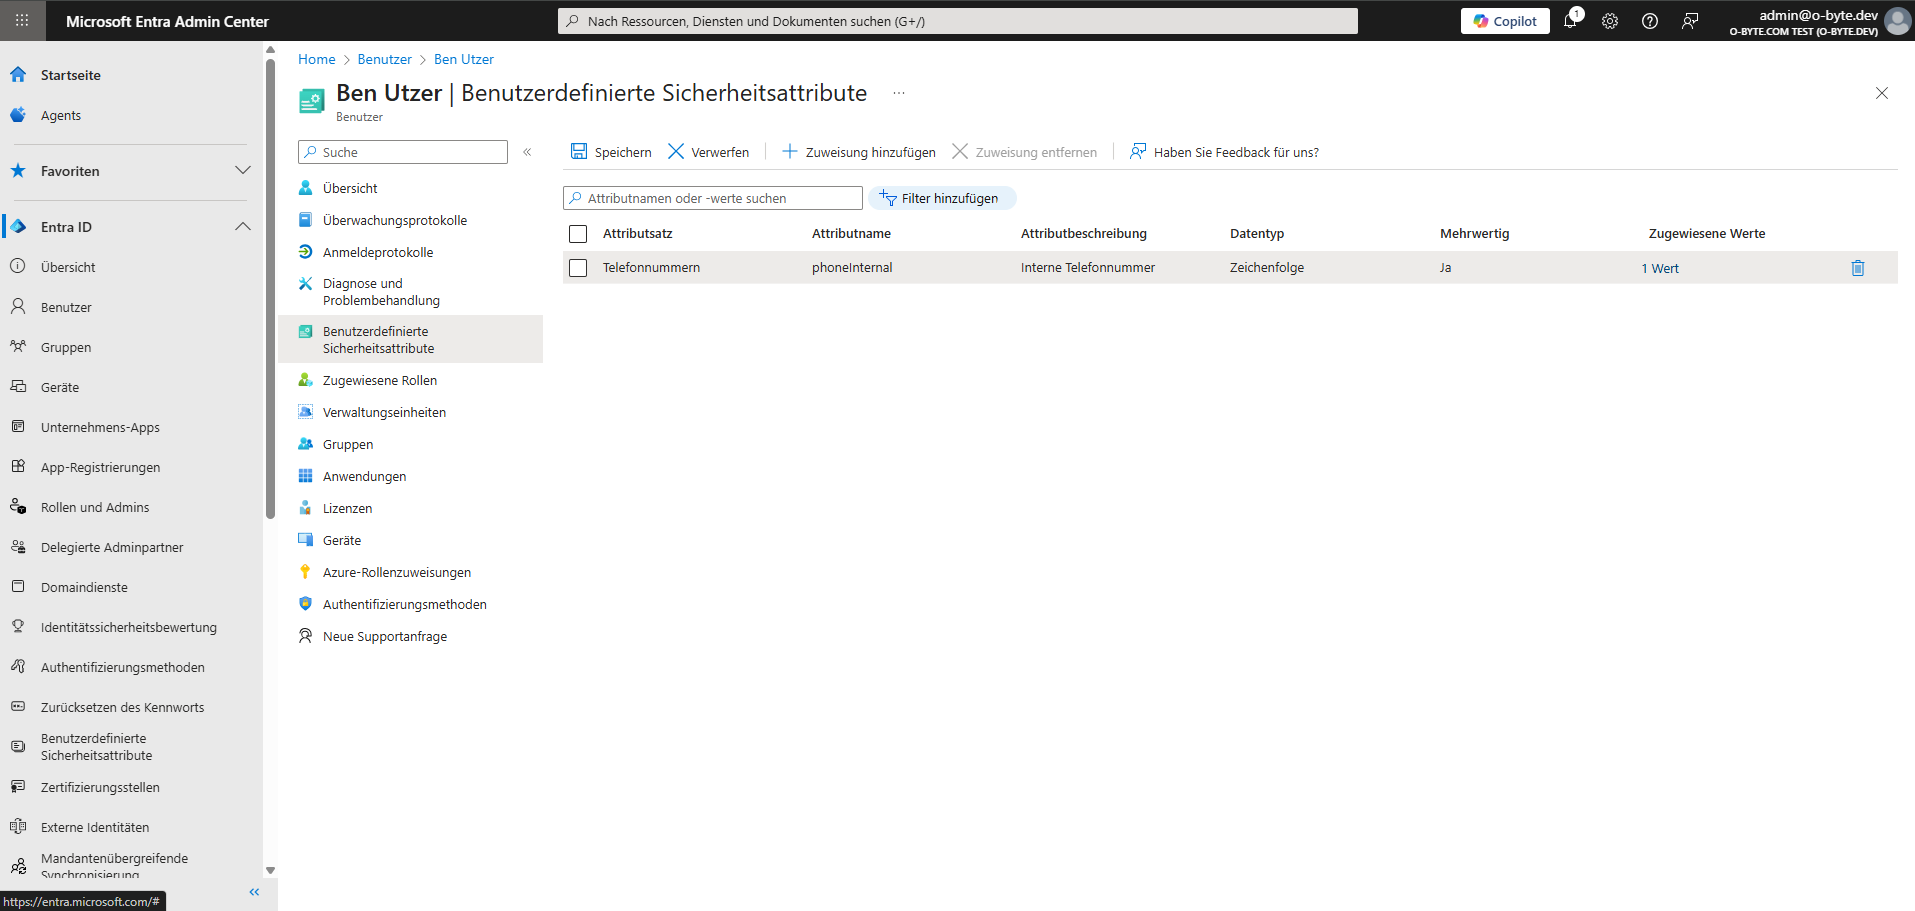
Task: Open the app launcher waffle icon
Action: [22, 21]
